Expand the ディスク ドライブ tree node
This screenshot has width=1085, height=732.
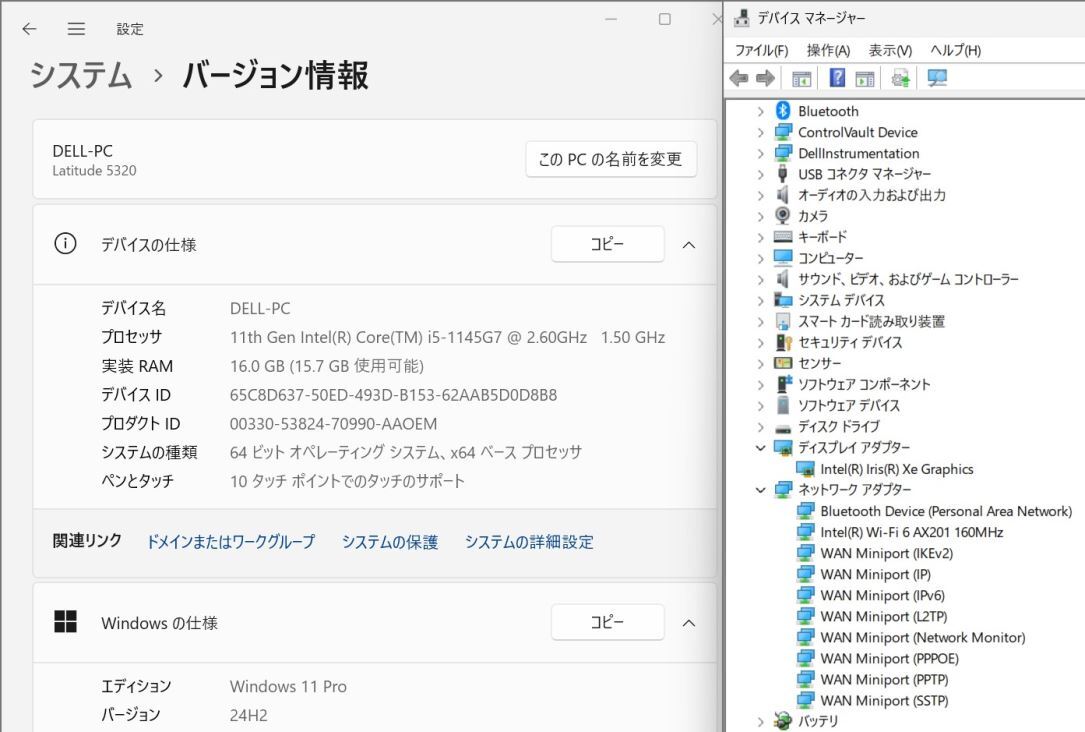[760, 427]
